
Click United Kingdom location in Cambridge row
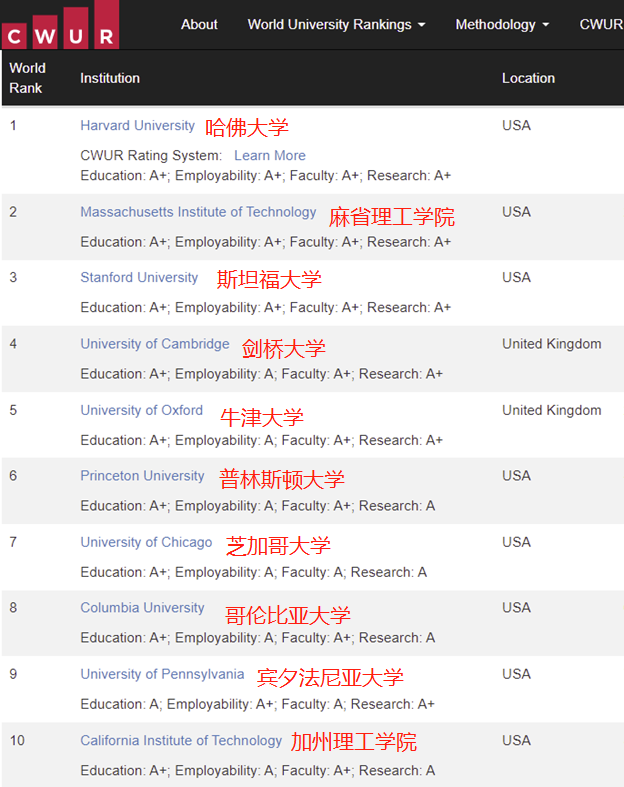552,344
